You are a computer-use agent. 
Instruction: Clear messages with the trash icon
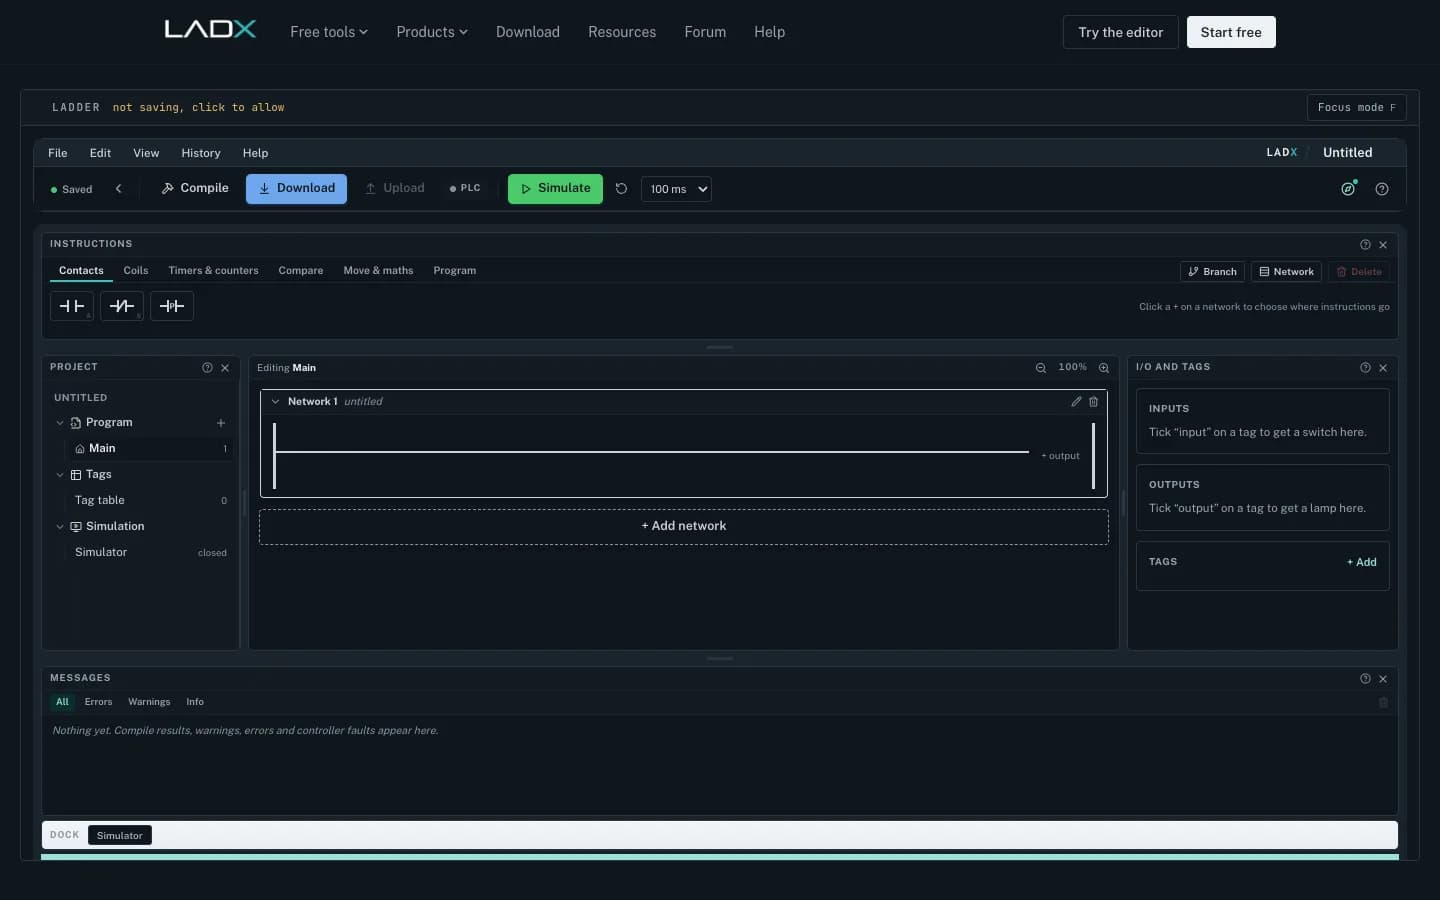pos(1383,702)
